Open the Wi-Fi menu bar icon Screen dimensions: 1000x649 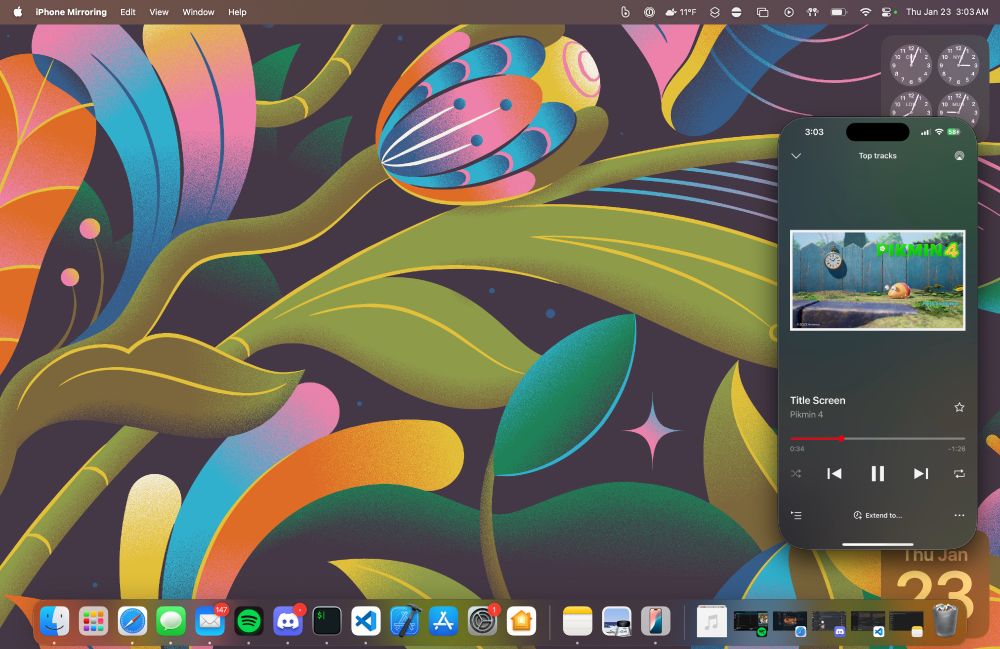(x=865, y=11)
